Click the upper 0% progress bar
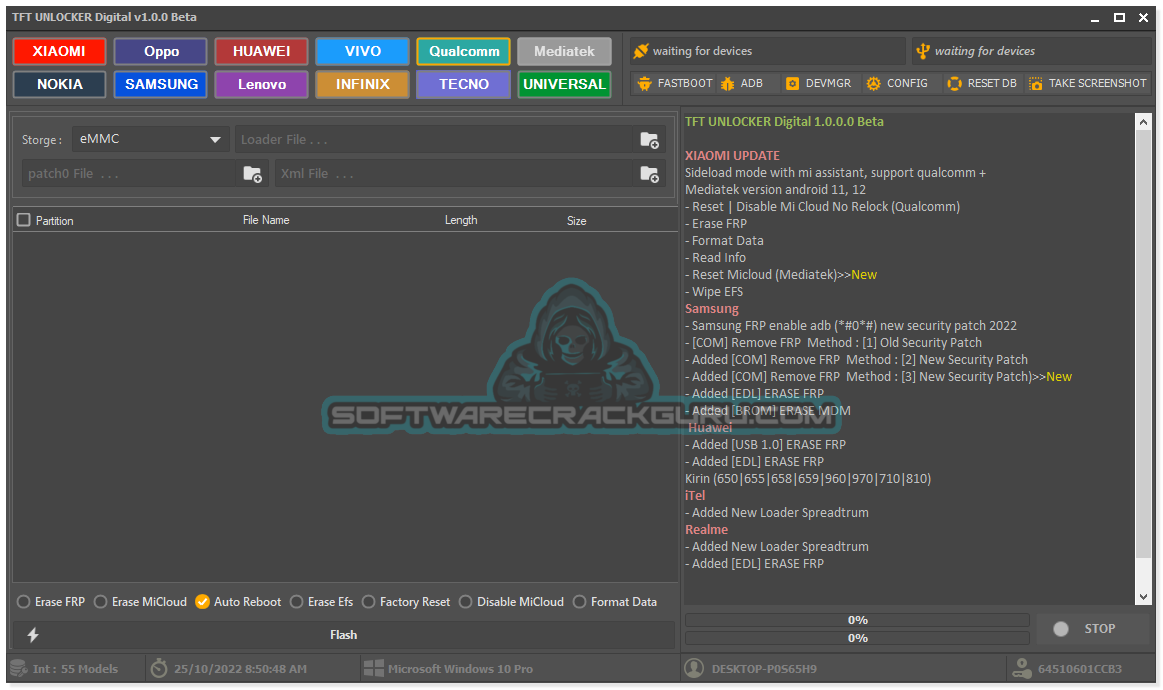Screen dimensions: 1163x690 point(857,620)
